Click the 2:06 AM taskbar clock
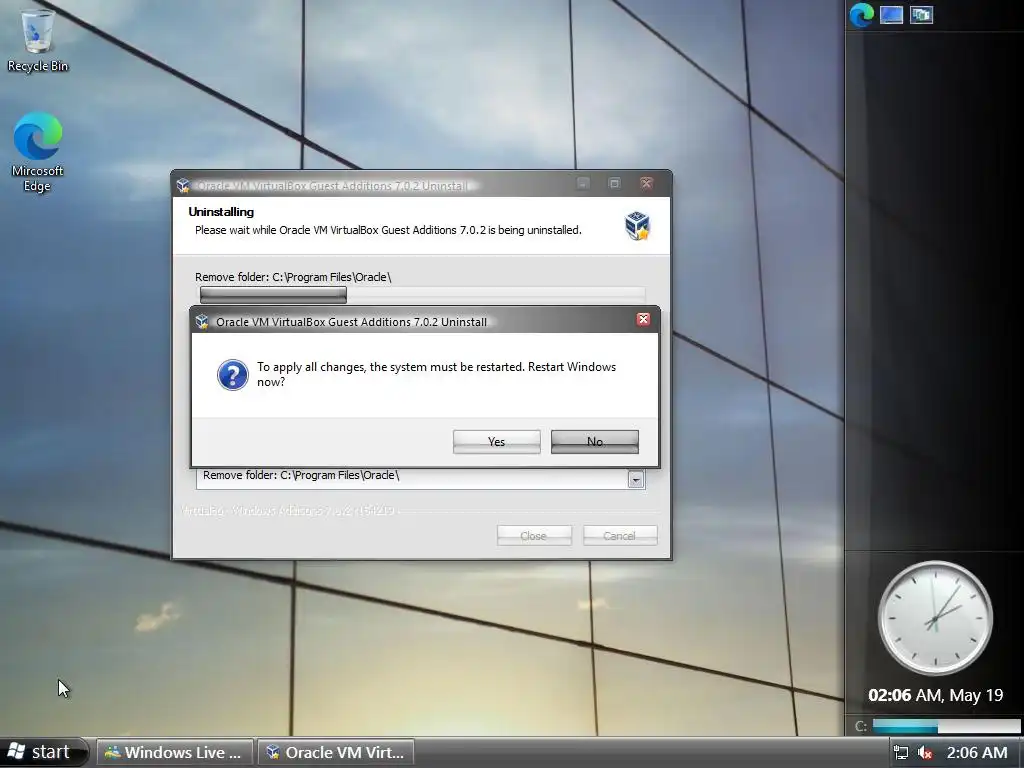This screenshot has width=1024, height=768. pyautogui.click(x=977, y=752)
